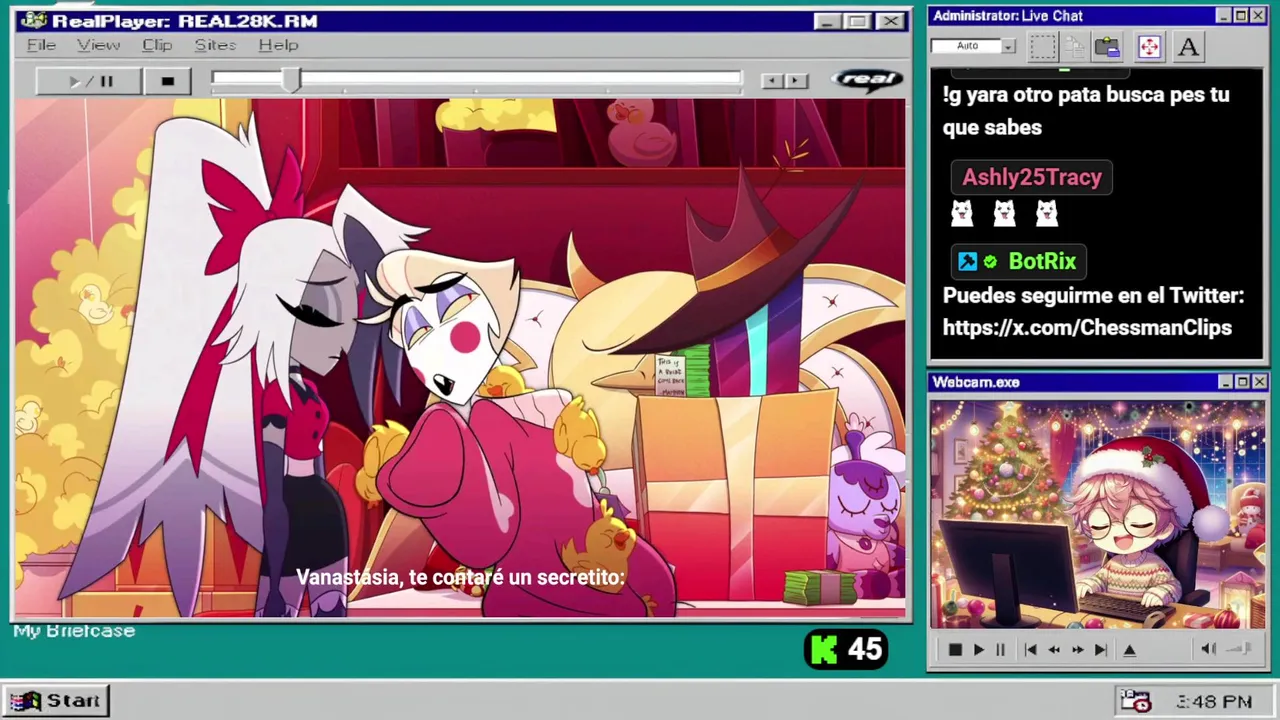Select the marquee selection tool in Live Chat
The image size is (1280, 720).
(1043, 47)
